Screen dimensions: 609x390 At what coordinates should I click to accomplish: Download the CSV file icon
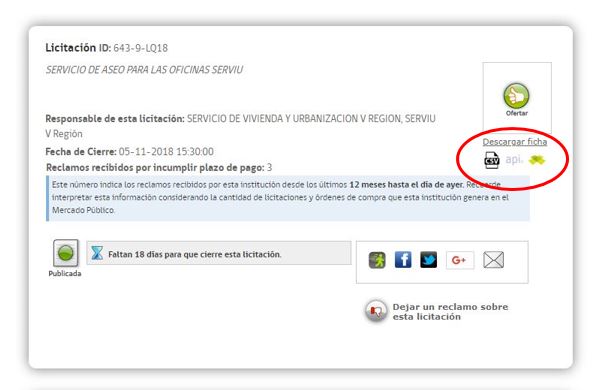[x=492, y=160]
